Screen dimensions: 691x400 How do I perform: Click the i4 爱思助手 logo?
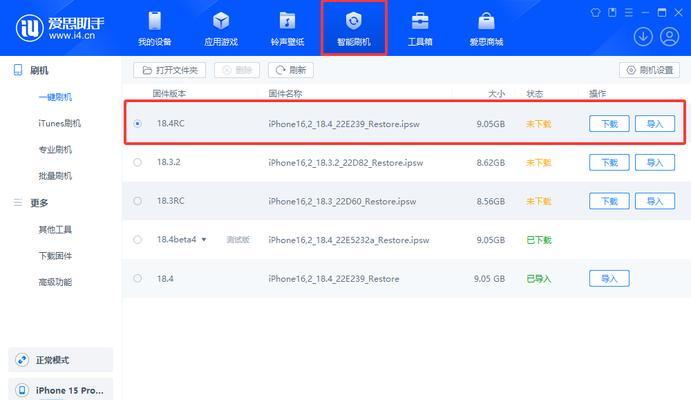(x=60, y=28)
